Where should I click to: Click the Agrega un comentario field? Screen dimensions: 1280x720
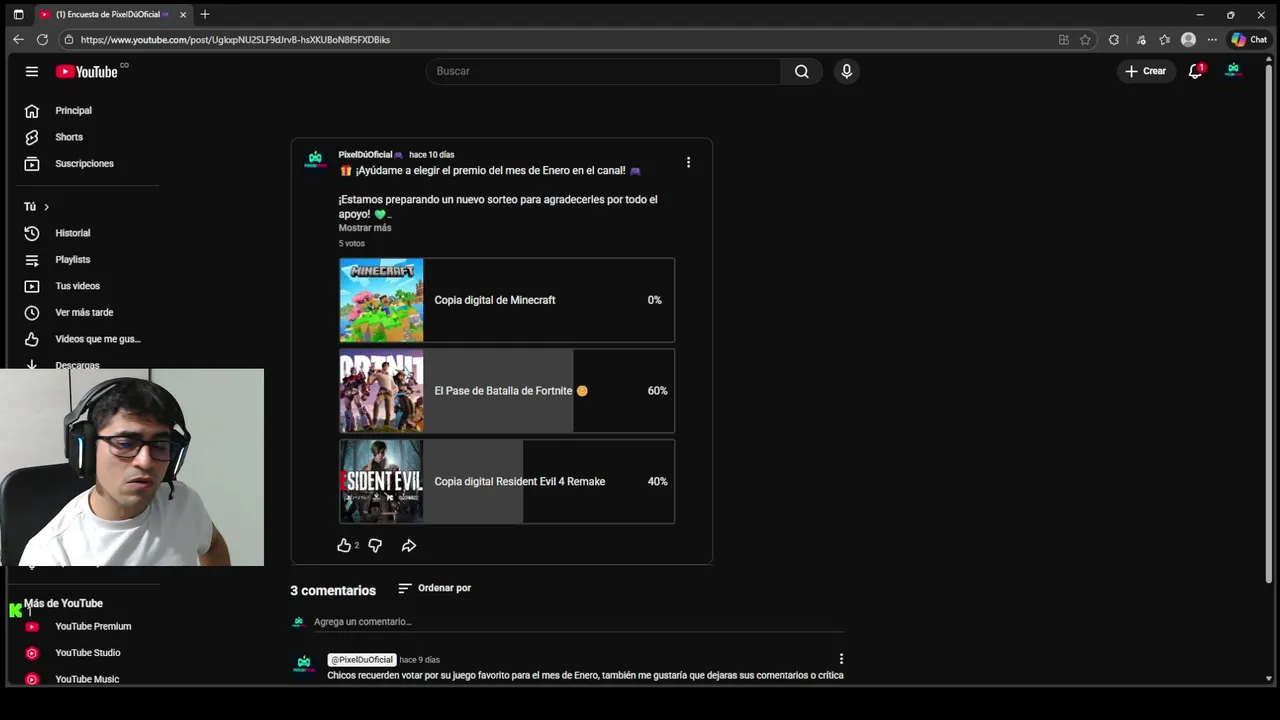click(x=578, y=622)
